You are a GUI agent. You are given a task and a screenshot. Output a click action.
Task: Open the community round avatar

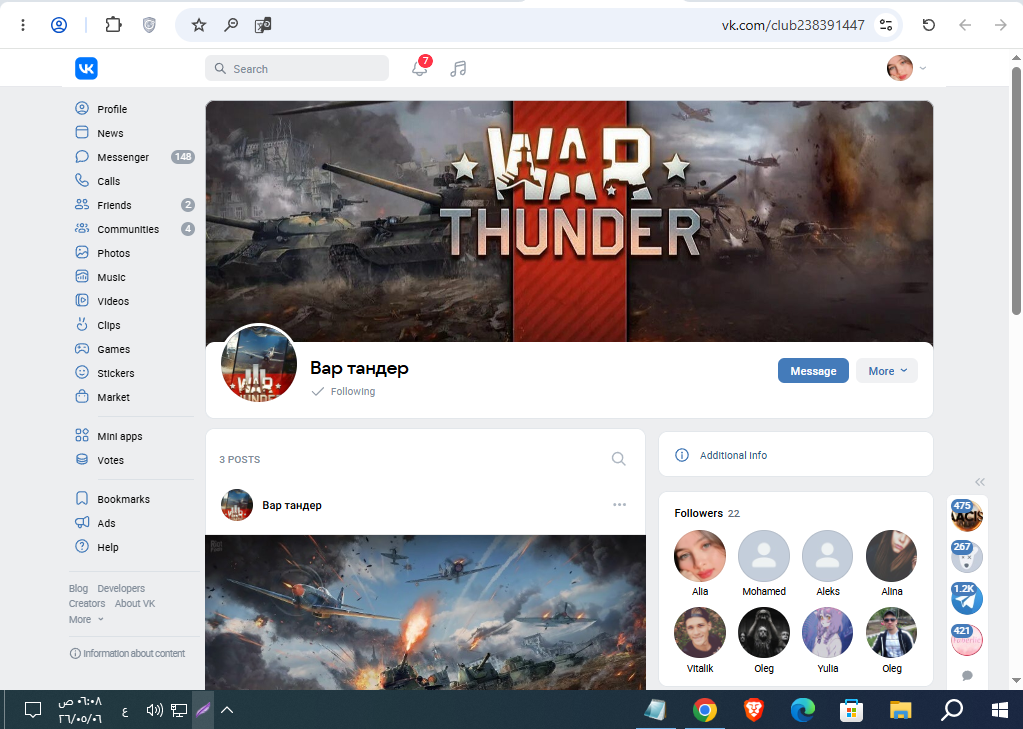259,364
